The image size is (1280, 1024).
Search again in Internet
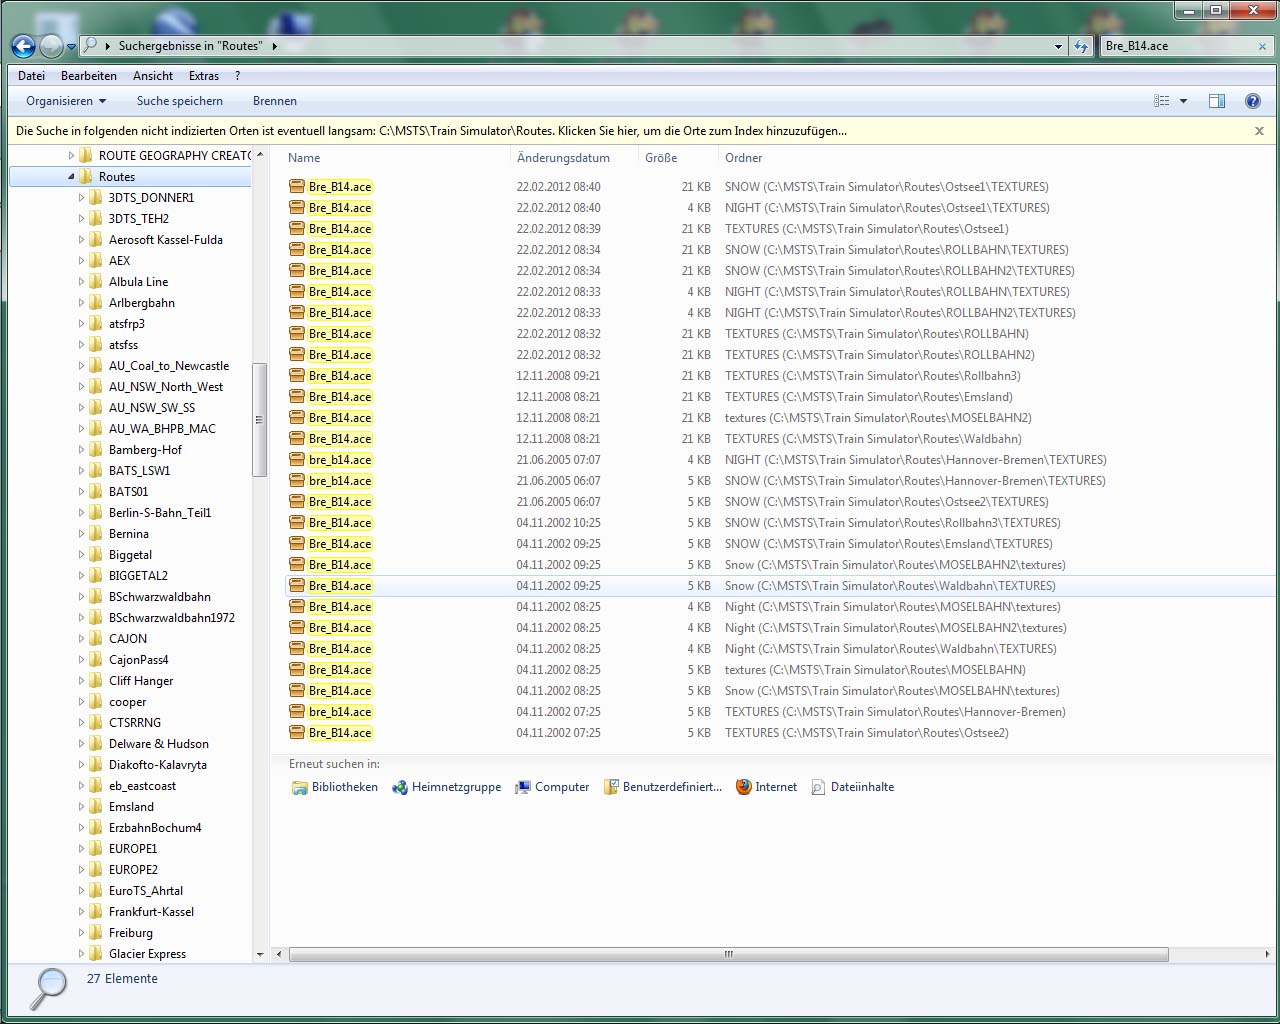pos(766,787)
